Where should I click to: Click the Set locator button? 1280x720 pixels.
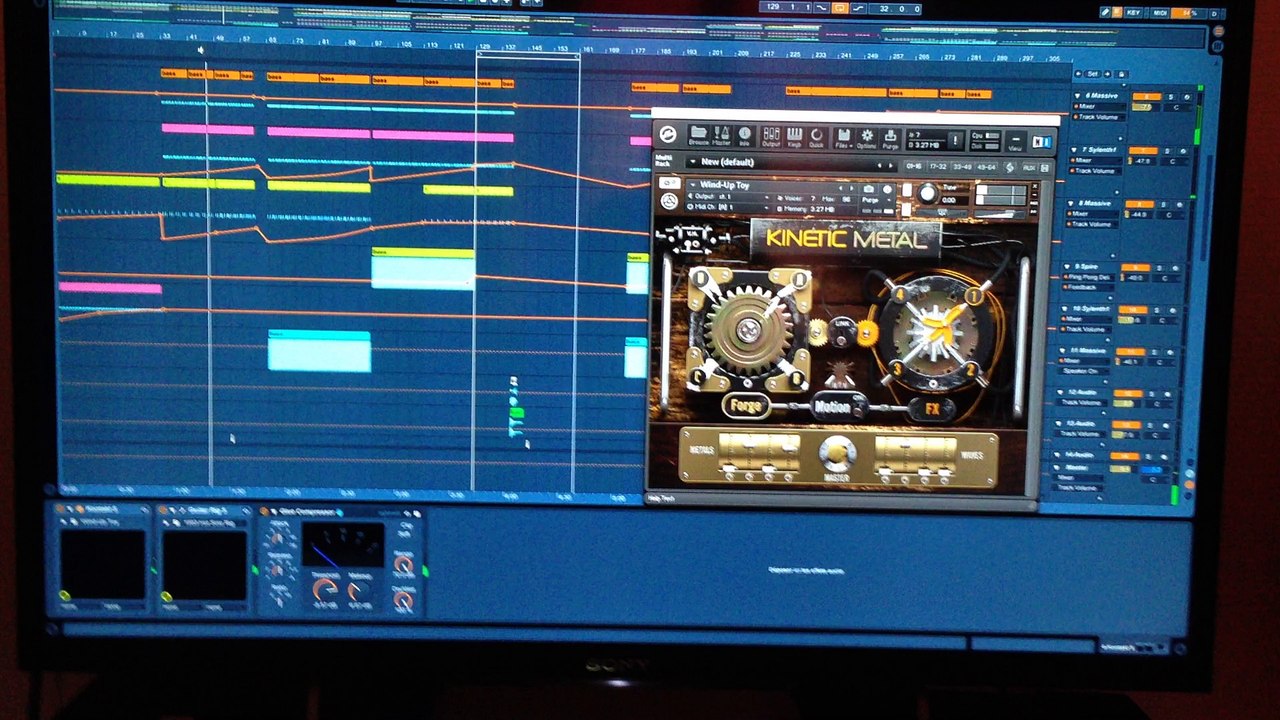tap(1093, 74)
